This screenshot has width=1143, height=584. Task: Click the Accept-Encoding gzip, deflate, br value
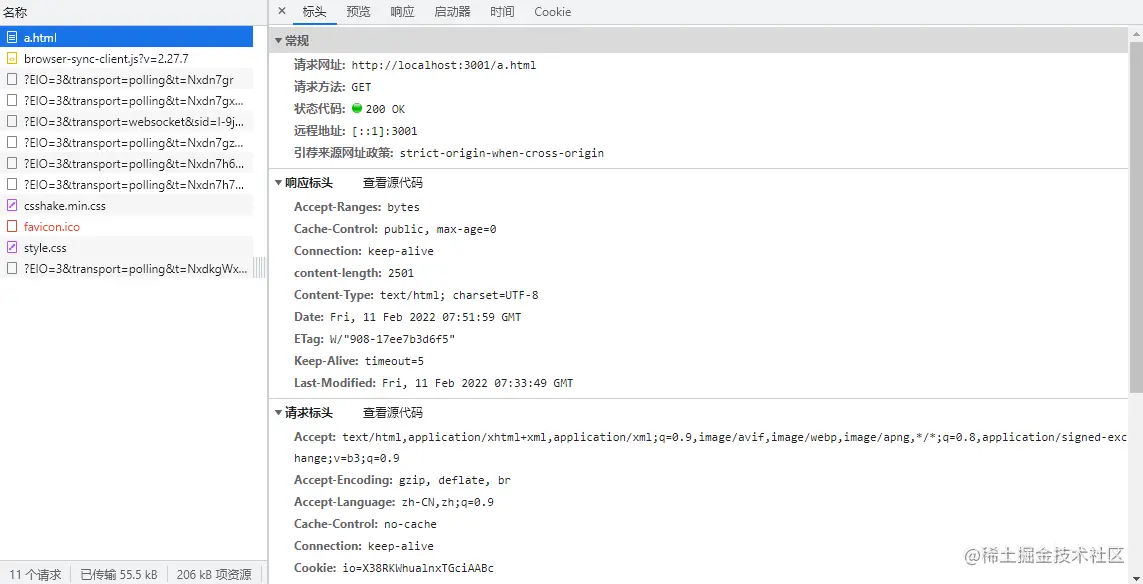pyautogui.click(x=455, y=480)
